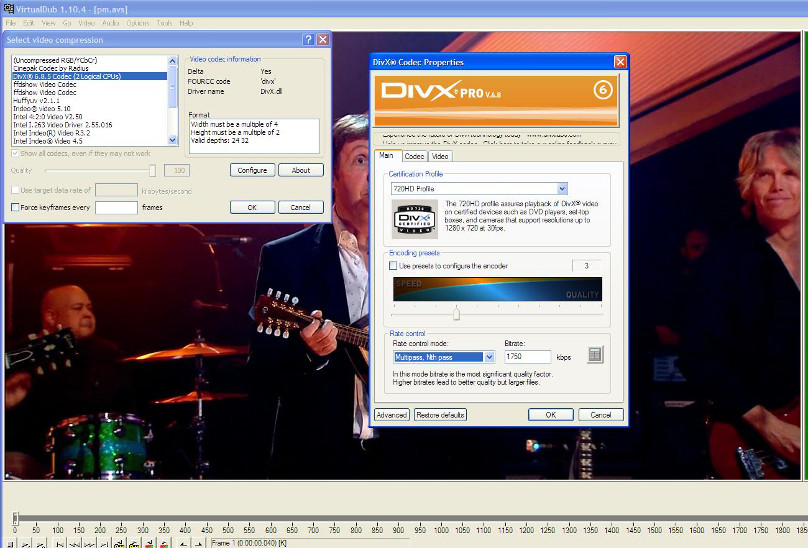The image size is (808, 548).
Task: Enable Use target data rate checkbox
Action: (15, 190)
